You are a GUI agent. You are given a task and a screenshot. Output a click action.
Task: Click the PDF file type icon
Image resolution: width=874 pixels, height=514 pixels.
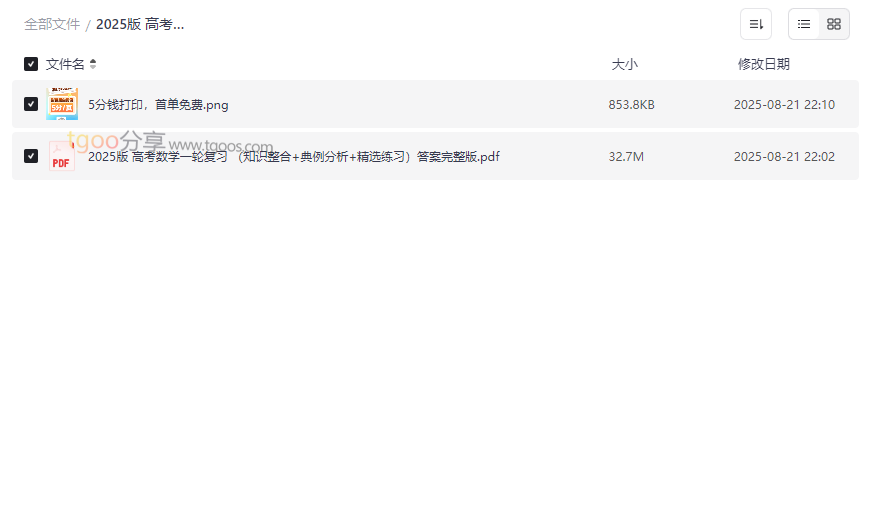pyautogui.click(x=61, y=156)
